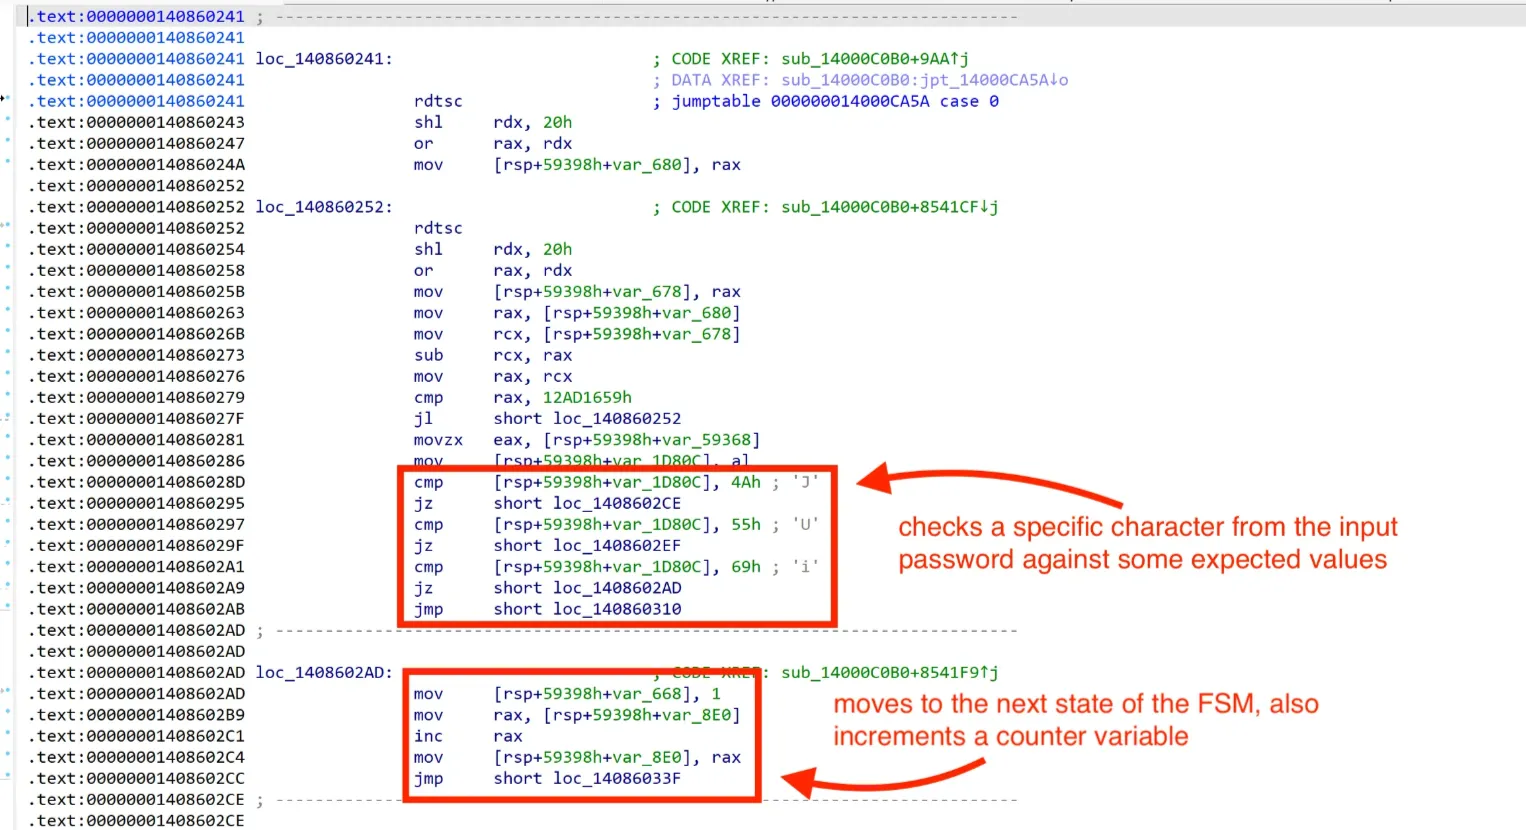Follow jz target loc_1408602CE

(x=616, y=504)
